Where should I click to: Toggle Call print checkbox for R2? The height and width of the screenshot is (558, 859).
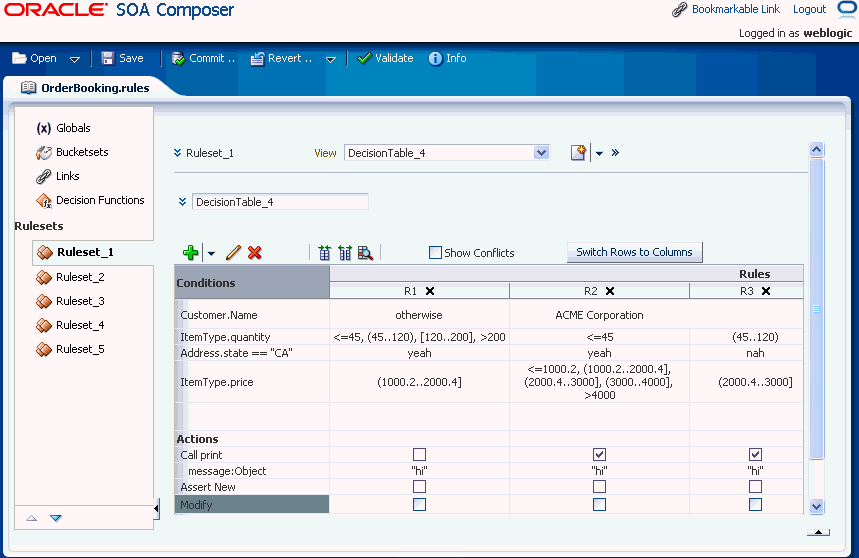click(x=599, y=455)
